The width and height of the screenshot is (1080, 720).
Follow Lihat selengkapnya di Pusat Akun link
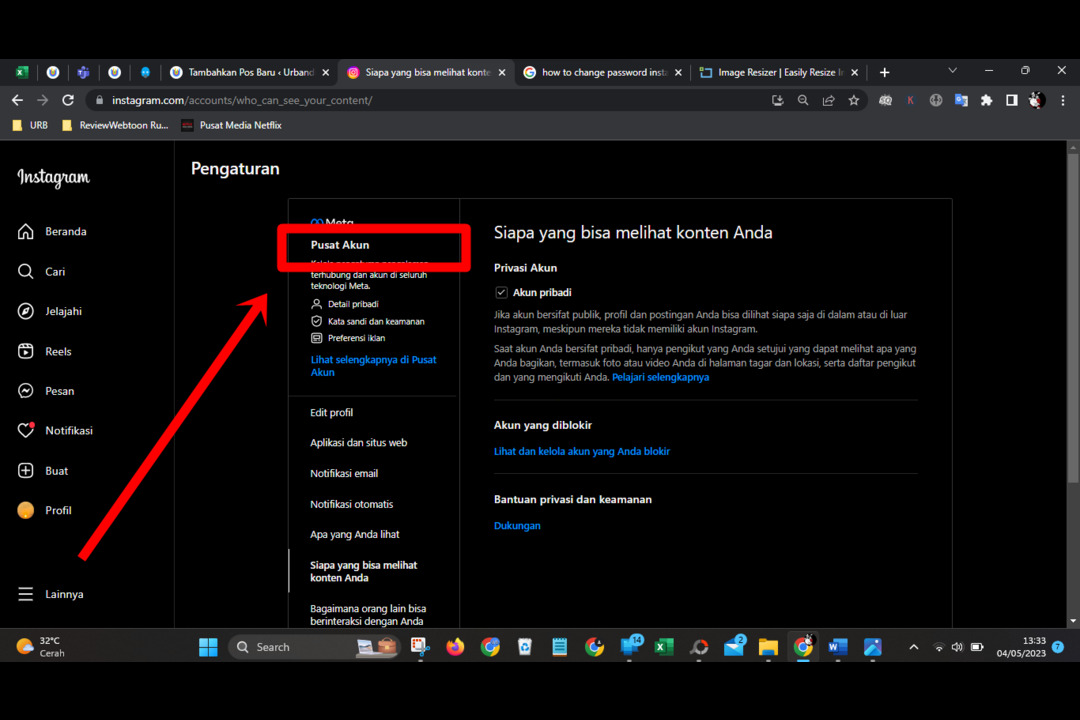click(x=373, y=366)
